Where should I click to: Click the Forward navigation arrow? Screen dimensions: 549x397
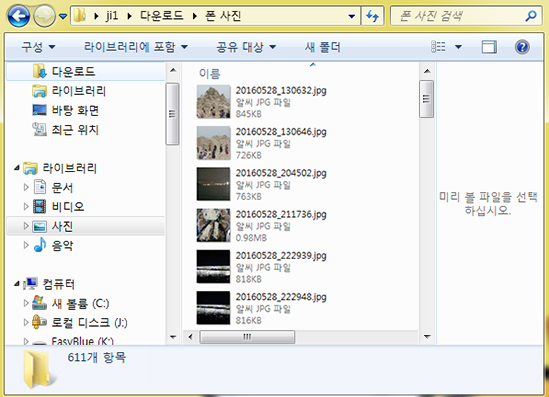pyautogui.click(x=44, y=16)
